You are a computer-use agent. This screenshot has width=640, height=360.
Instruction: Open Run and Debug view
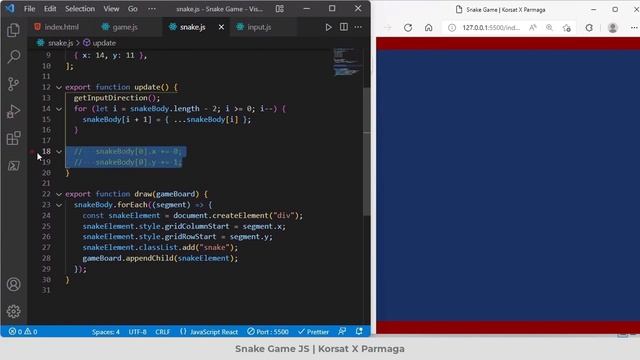(x=13, y=111)
